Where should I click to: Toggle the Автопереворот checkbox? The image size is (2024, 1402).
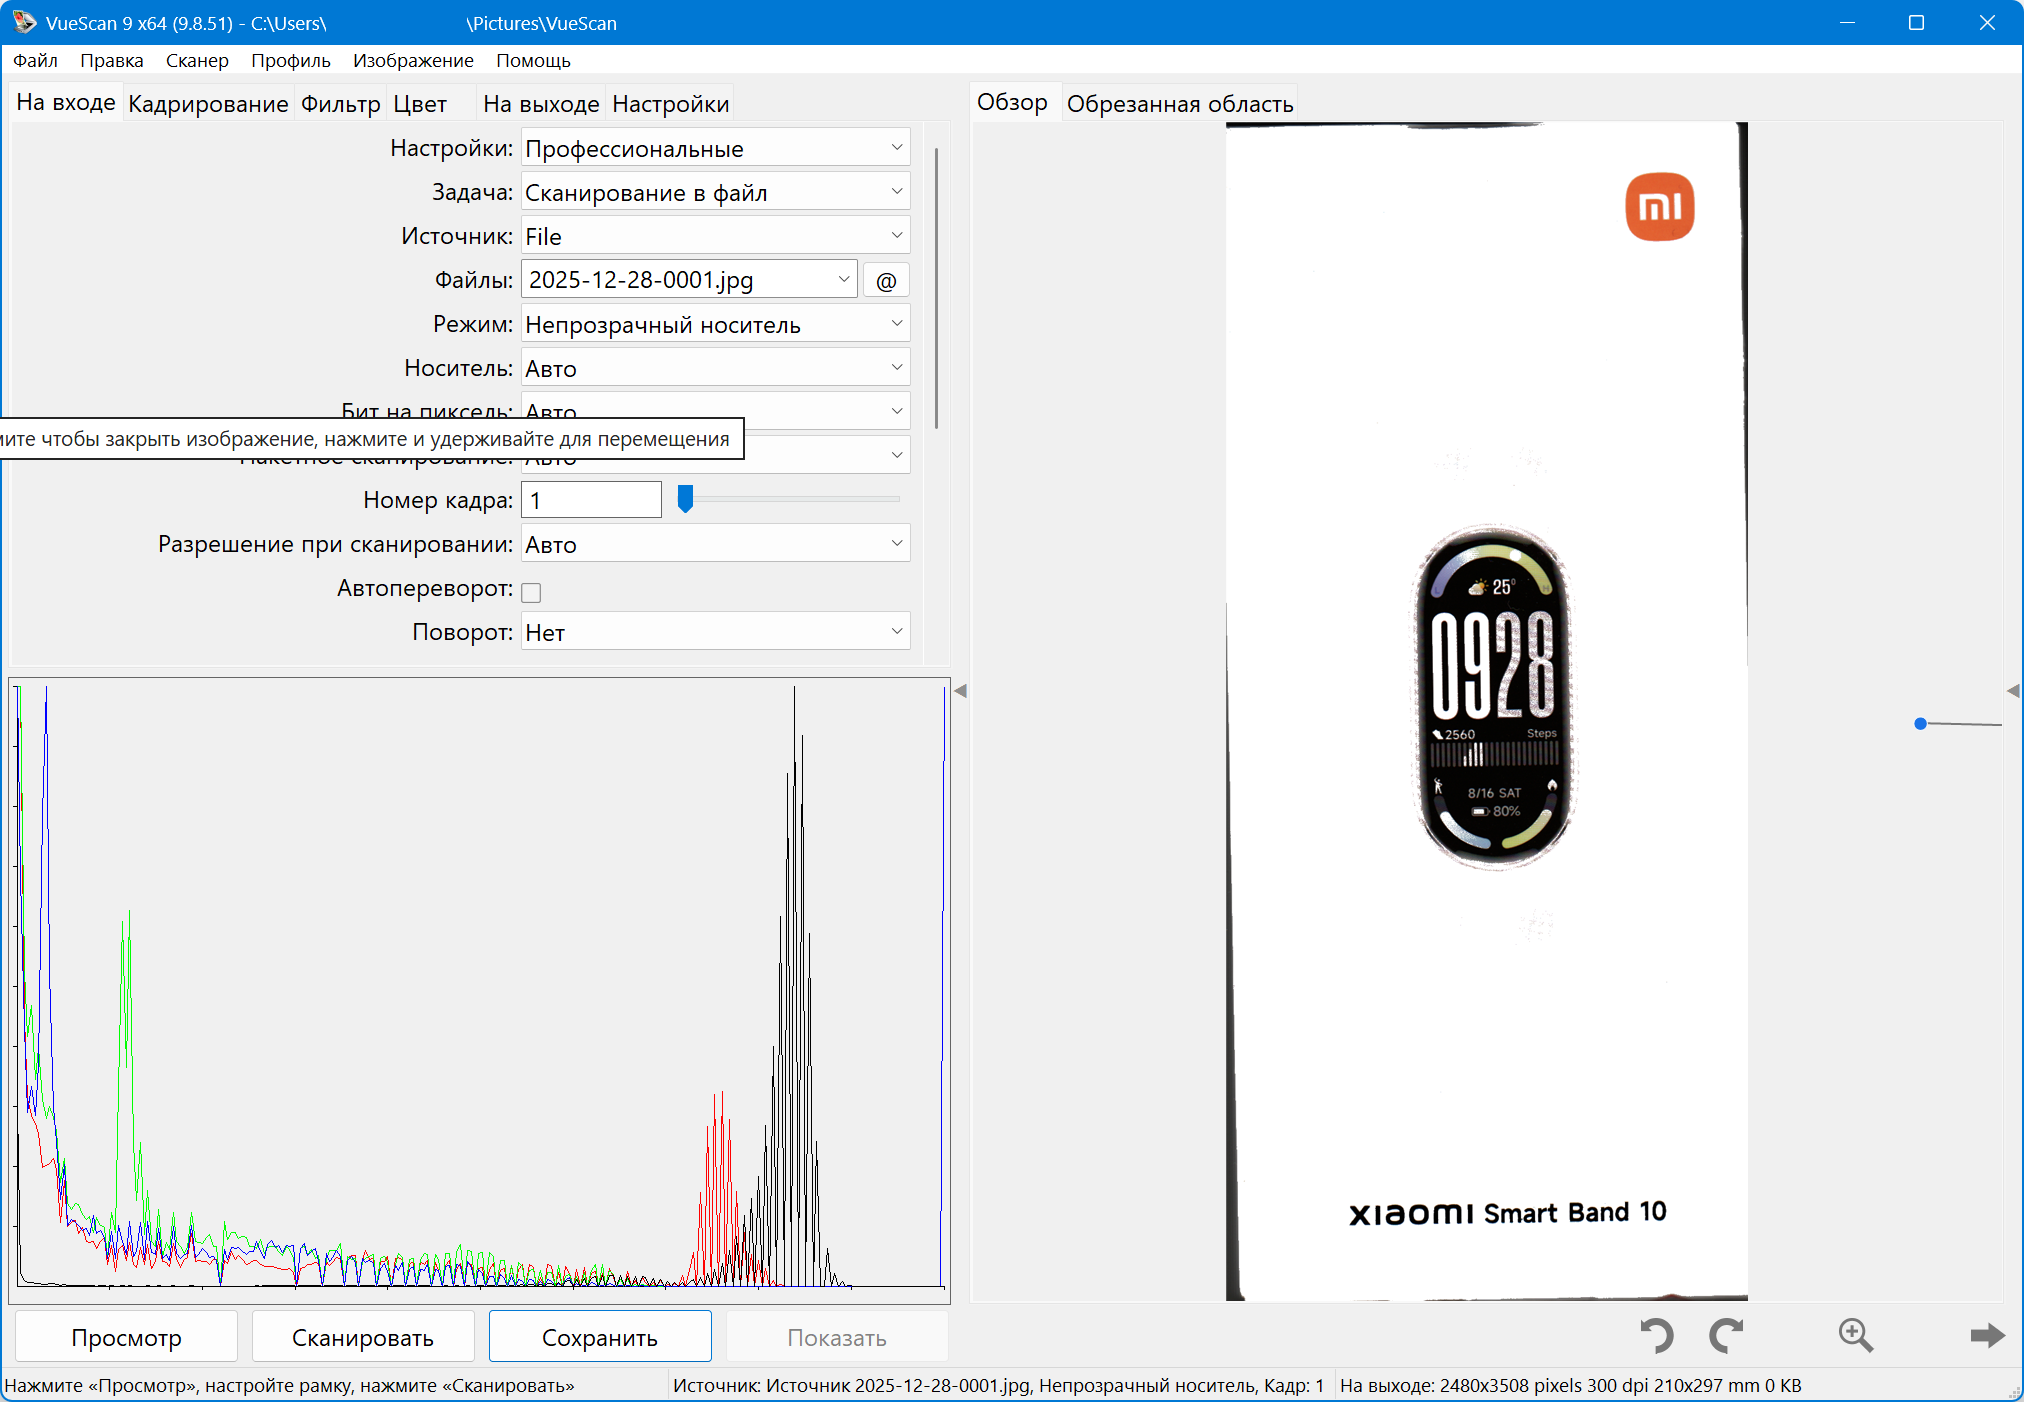click(x=531, y=592)
